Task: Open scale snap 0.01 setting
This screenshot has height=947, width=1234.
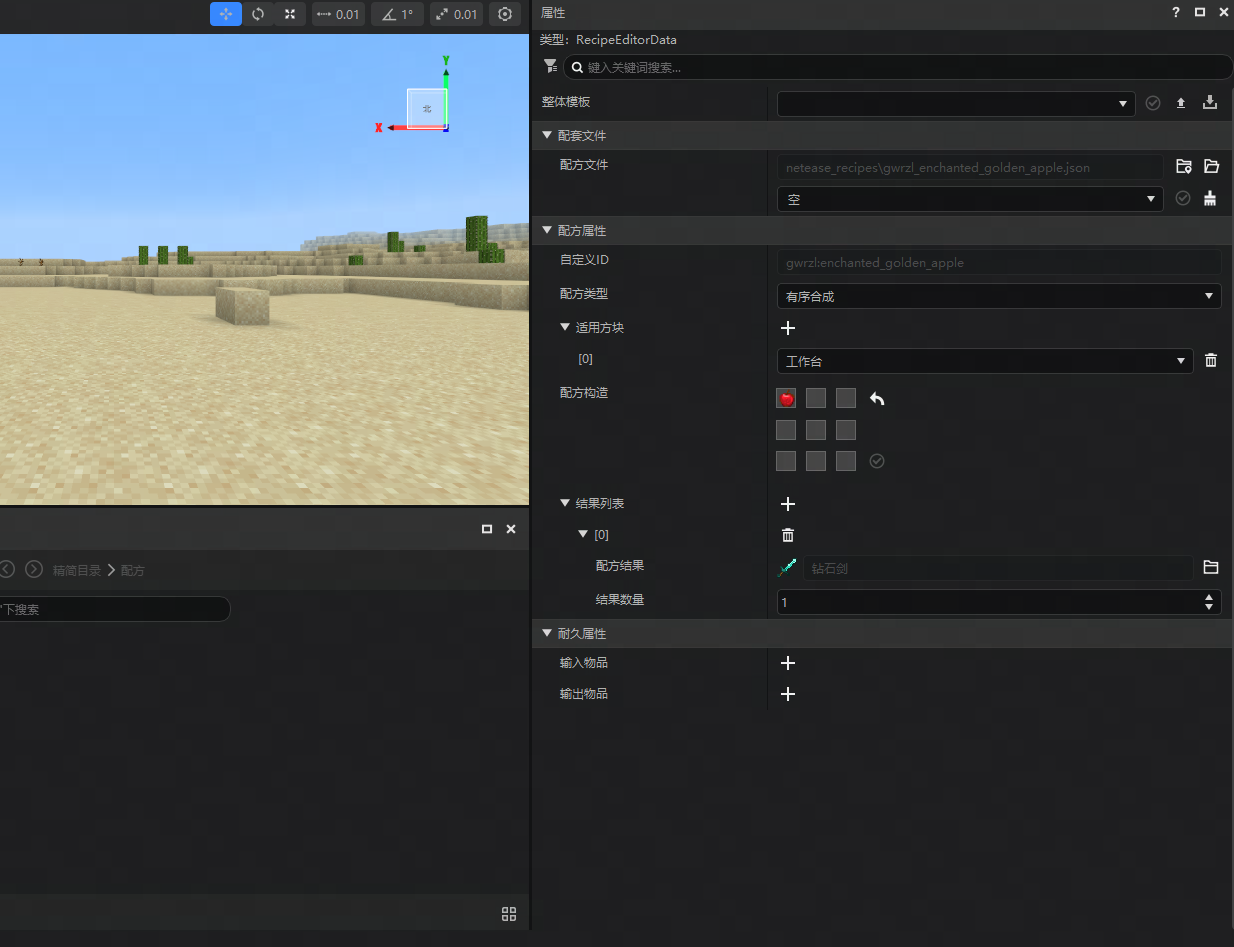Action: click(456, 14)
